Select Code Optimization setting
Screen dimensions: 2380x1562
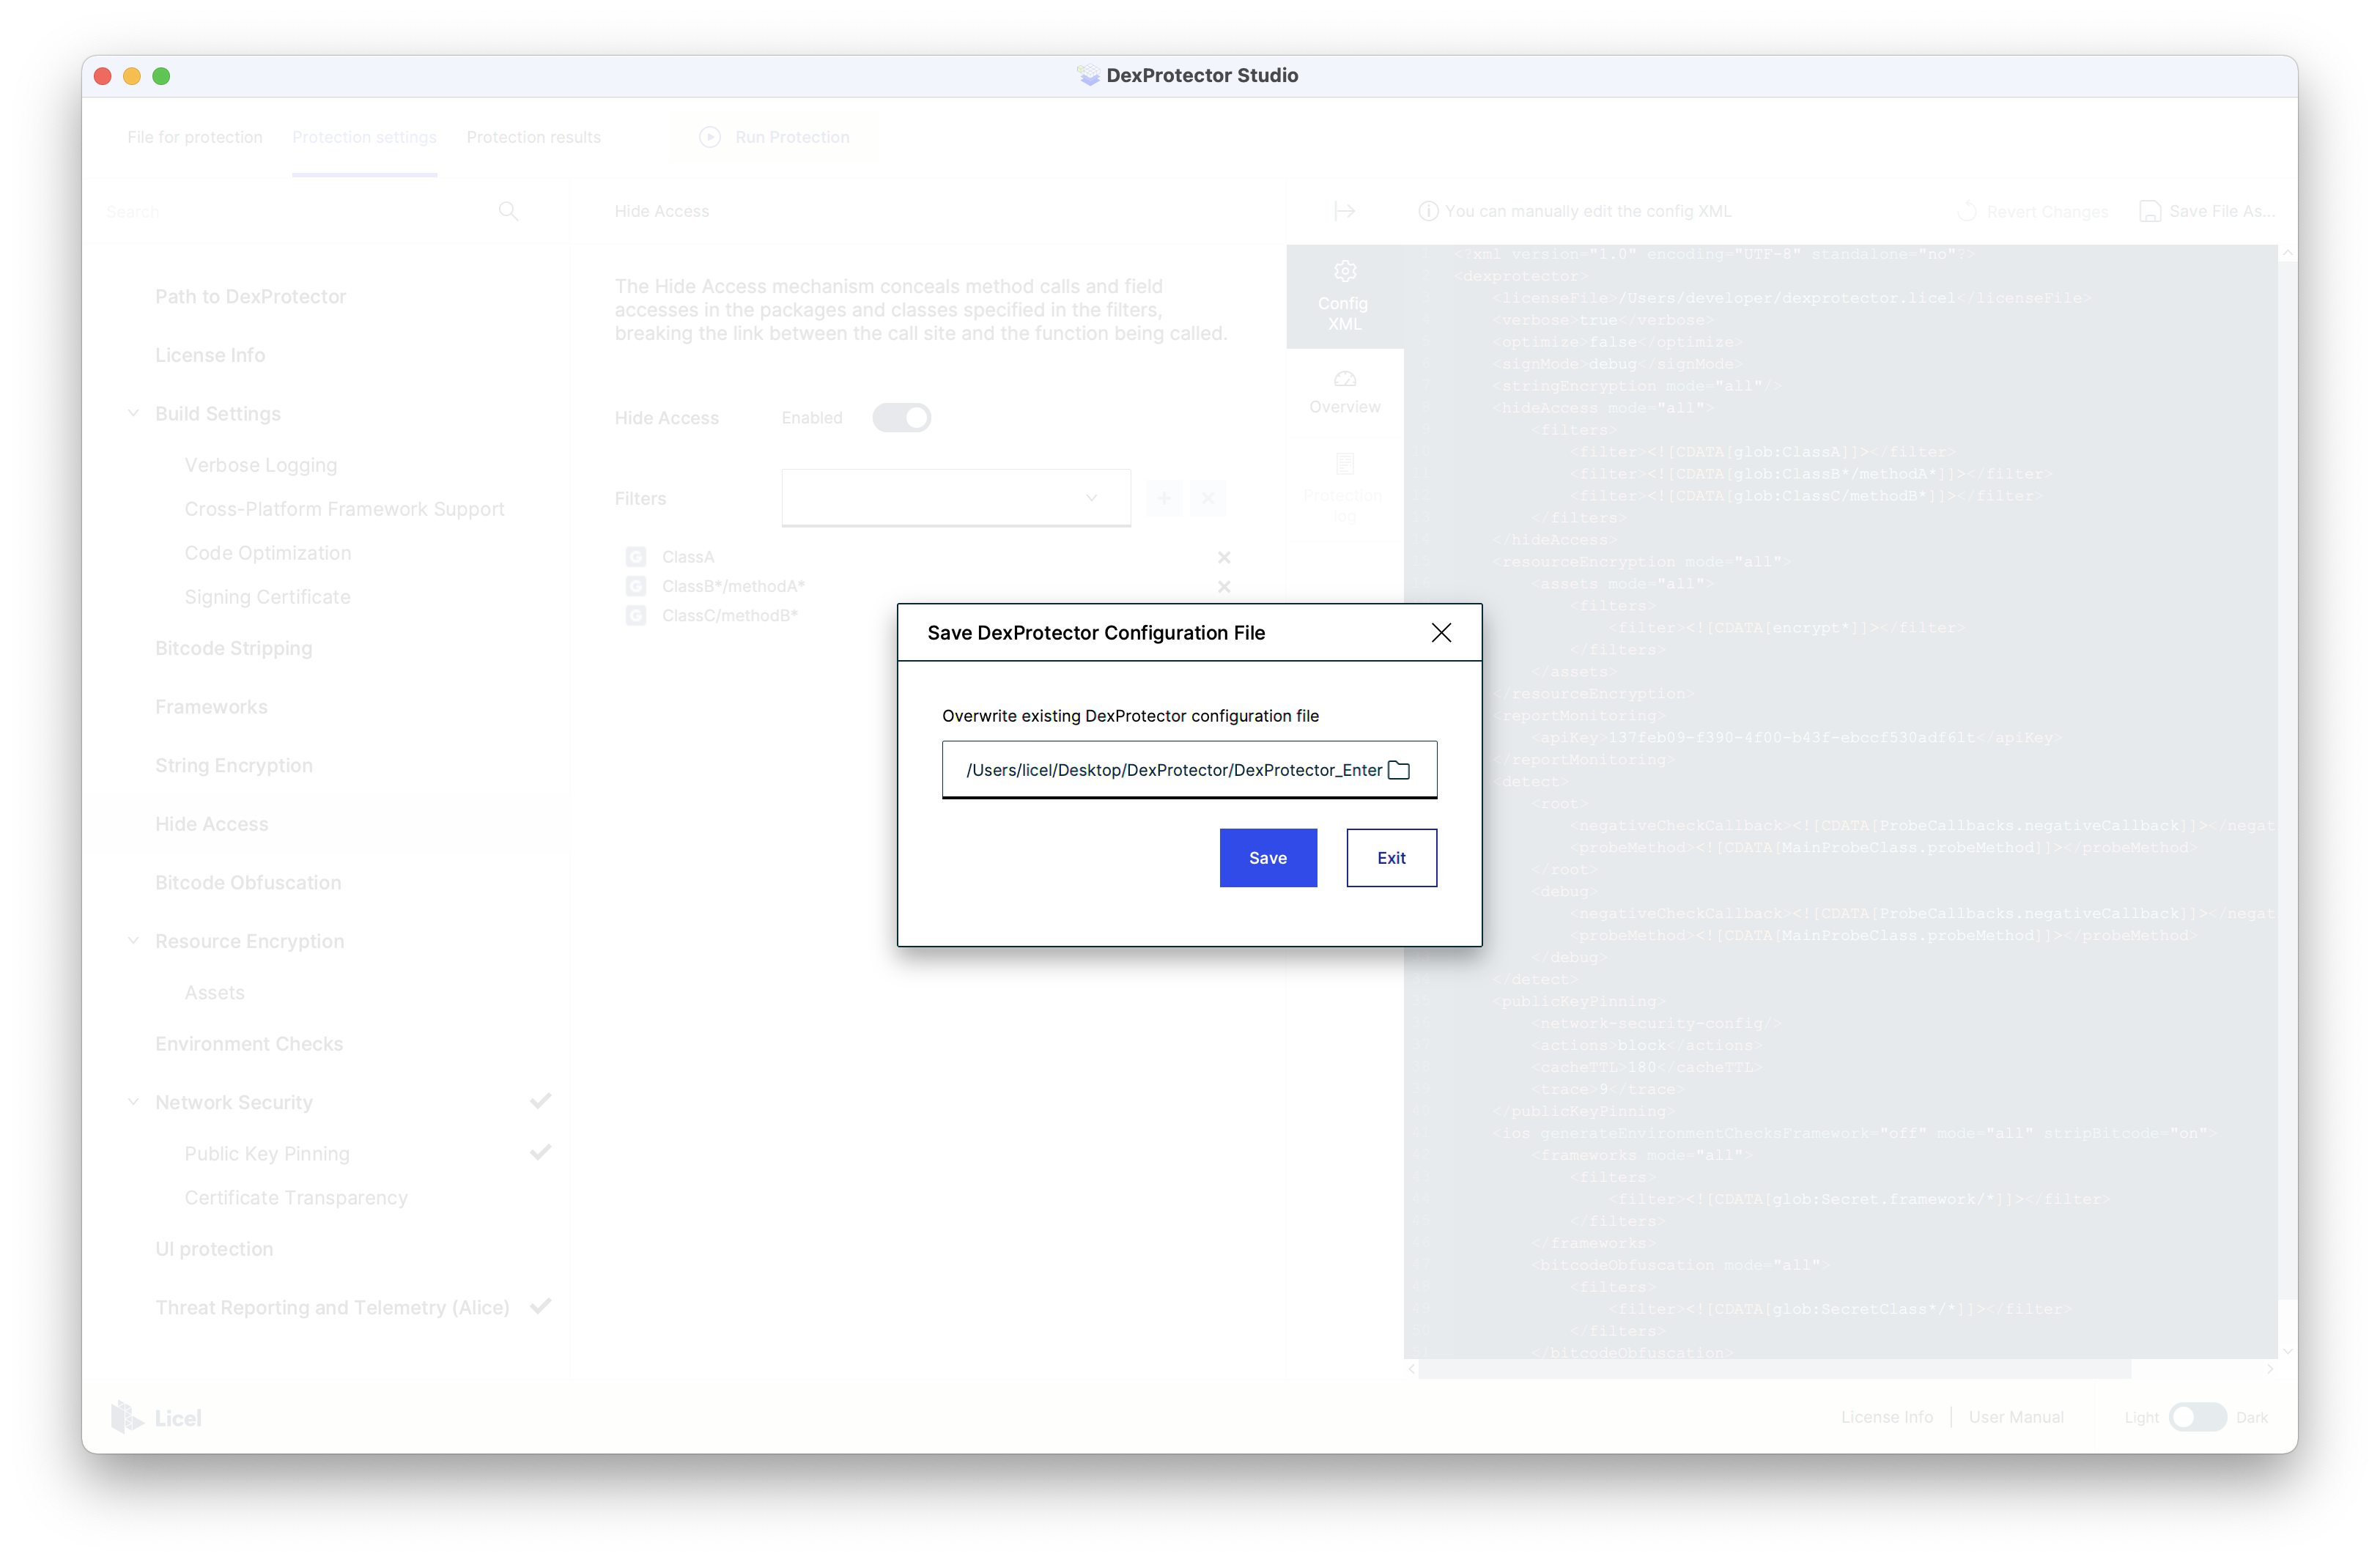267,553
